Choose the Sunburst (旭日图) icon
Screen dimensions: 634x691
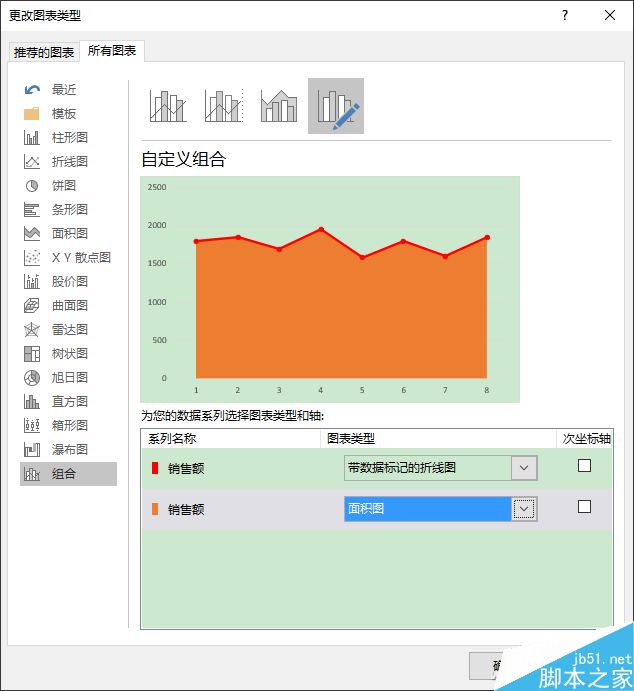point(32,378)
